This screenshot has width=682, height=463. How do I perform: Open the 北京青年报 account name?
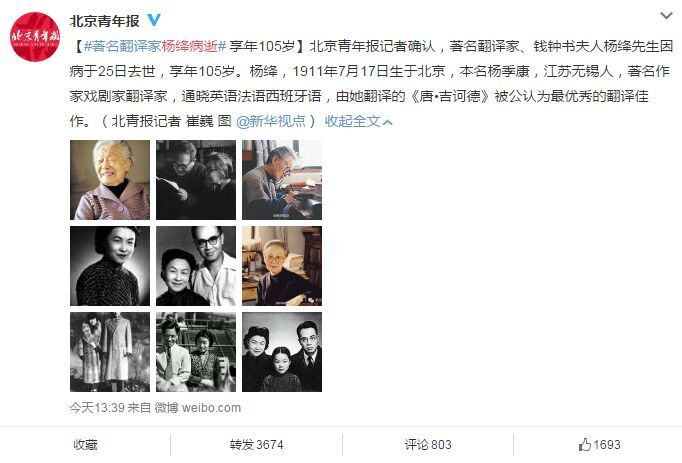click(x=104, y=20)
